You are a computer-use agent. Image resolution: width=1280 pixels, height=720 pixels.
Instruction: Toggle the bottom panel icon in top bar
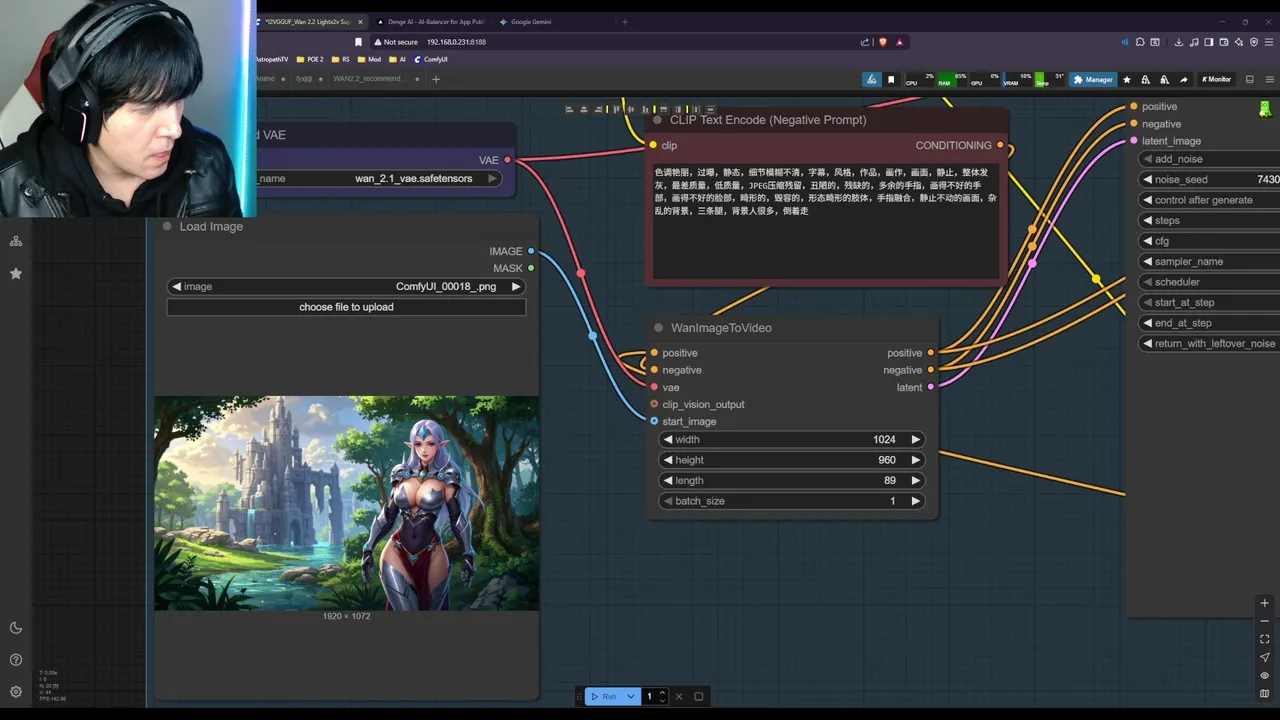pos(1249,79)
